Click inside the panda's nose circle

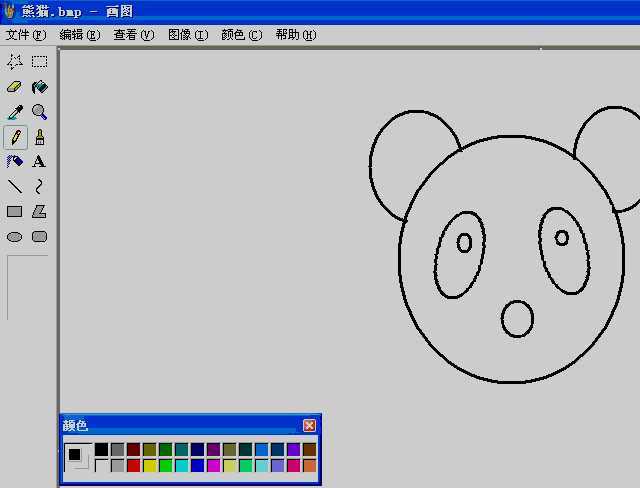click(x=518, y=319)
